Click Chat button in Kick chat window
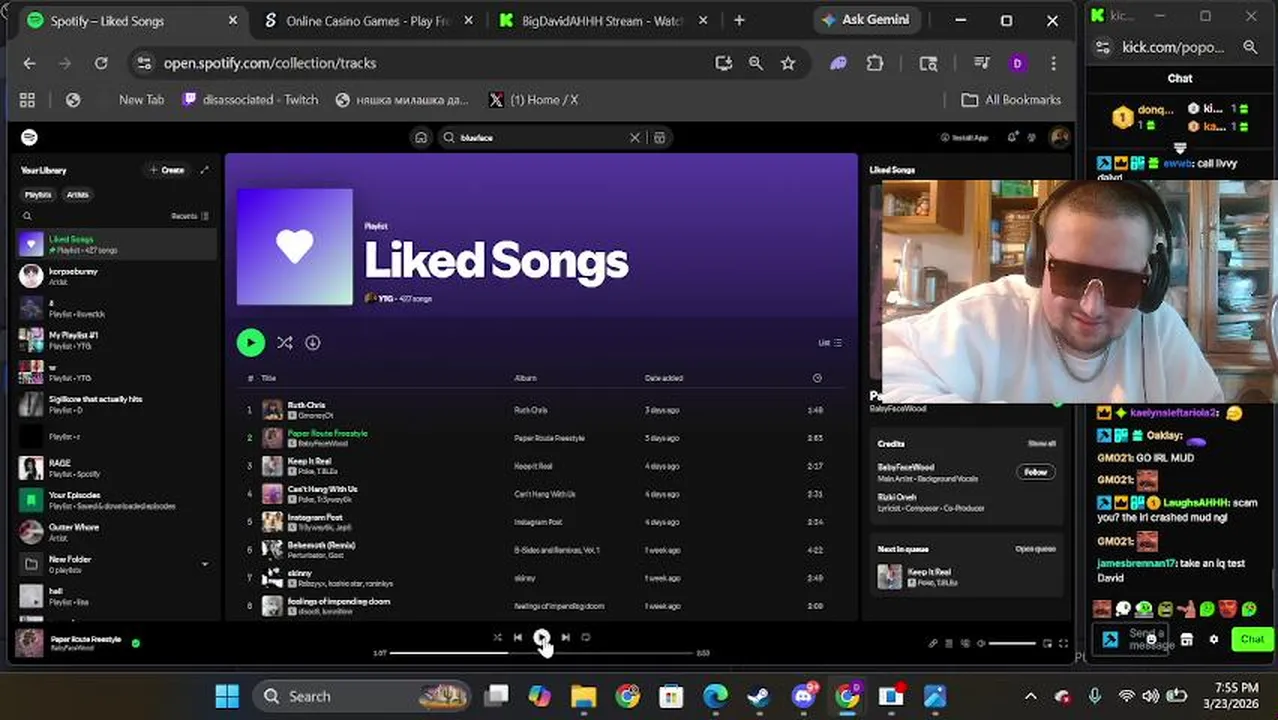 click(1252, 639)
